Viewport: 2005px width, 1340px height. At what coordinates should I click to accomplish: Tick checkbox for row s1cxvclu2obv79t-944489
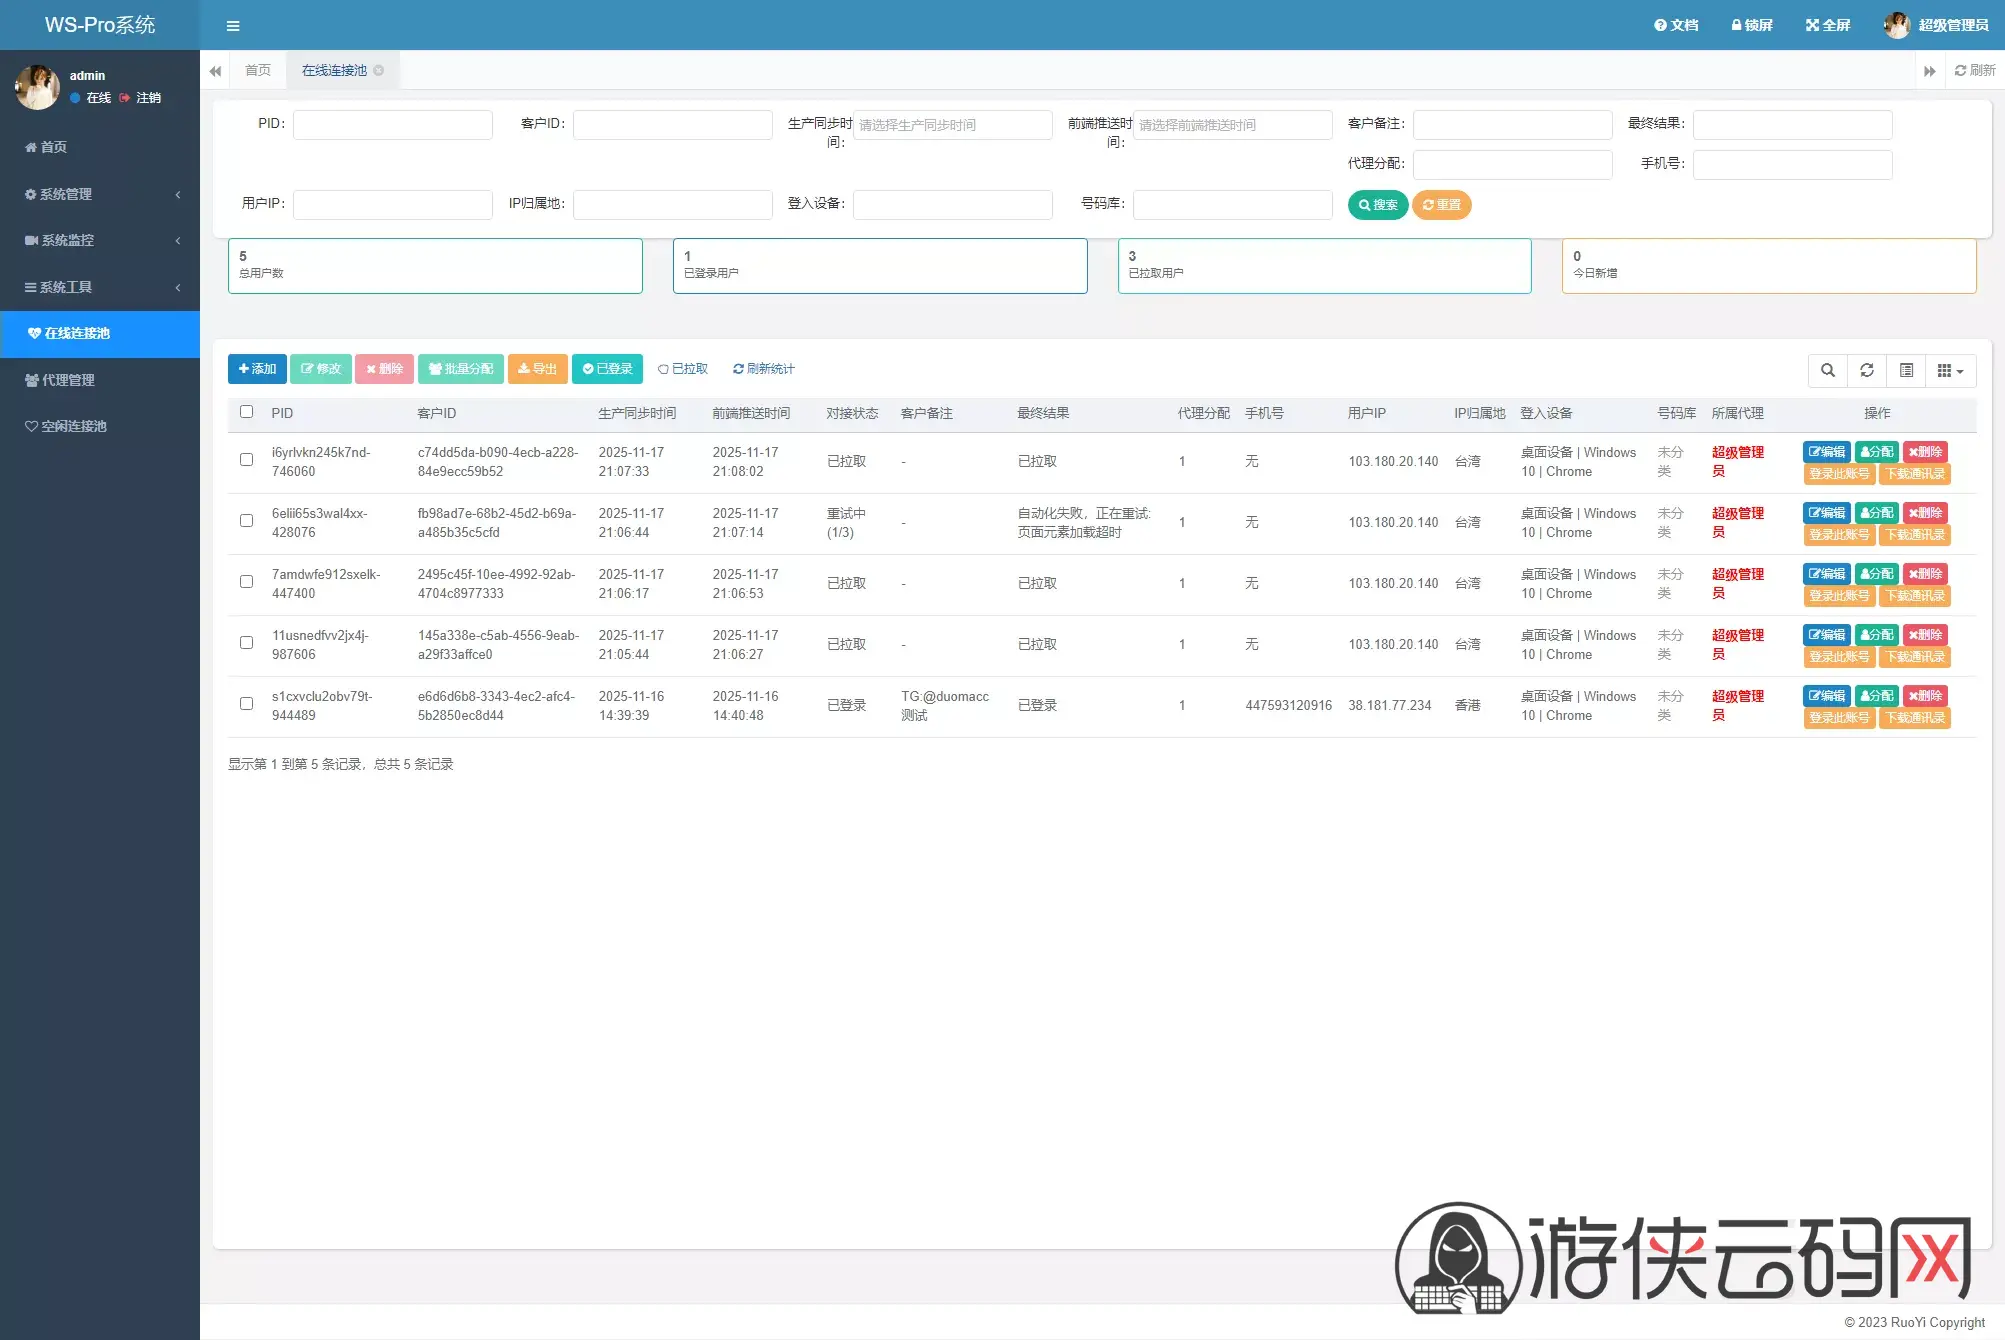point(246,704)
